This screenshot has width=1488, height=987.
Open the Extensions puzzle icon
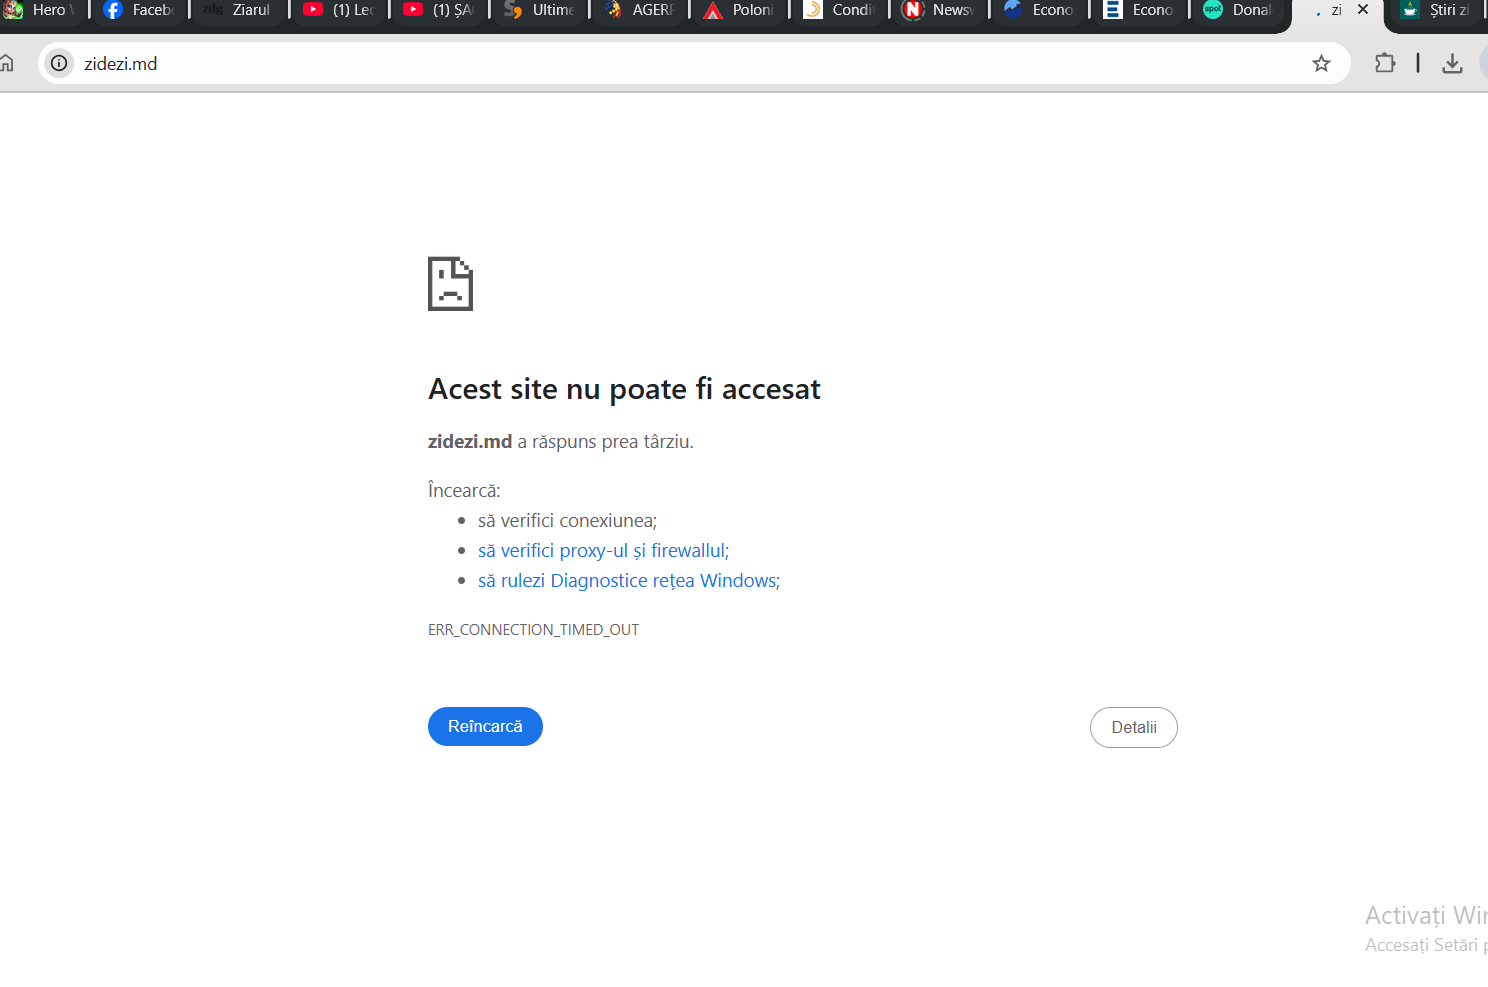1384,63
